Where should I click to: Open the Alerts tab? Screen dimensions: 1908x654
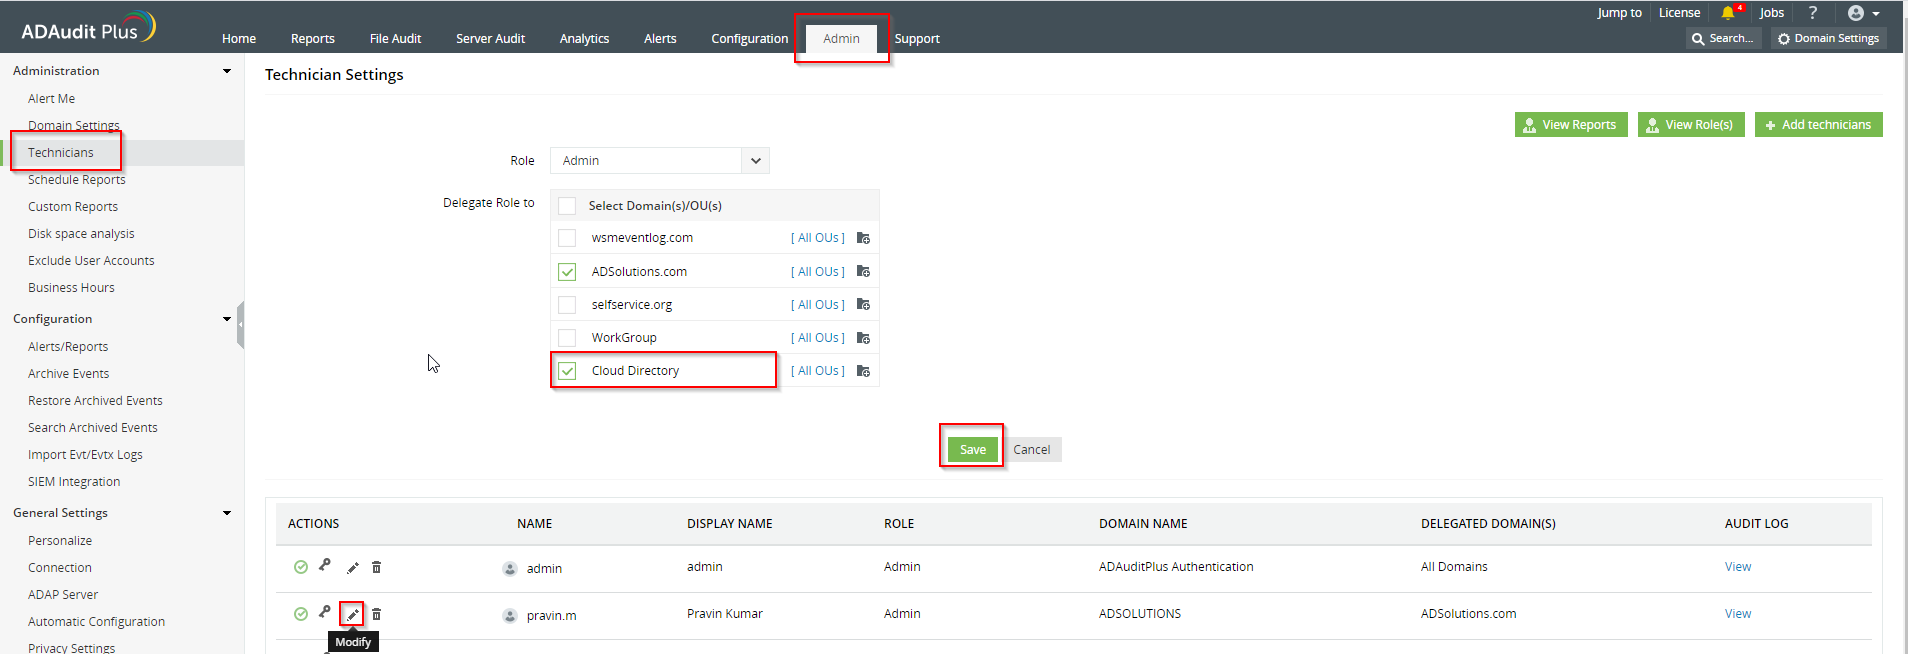tap(660, 38)
